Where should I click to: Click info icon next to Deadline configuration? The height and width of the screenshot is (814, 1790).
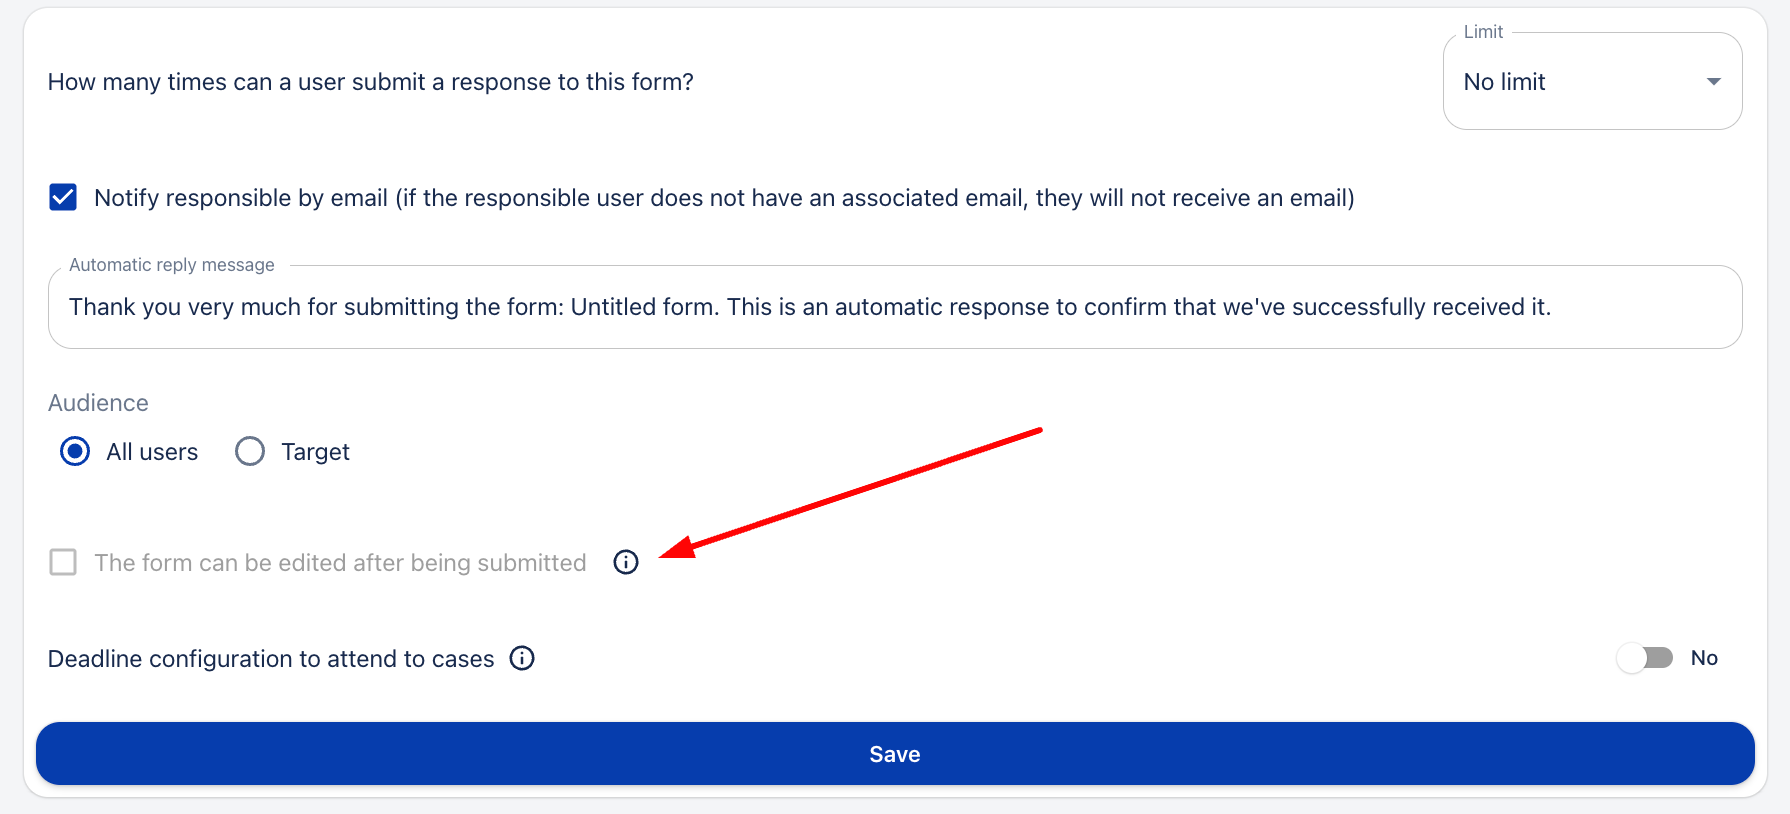(x=522, y=658)
